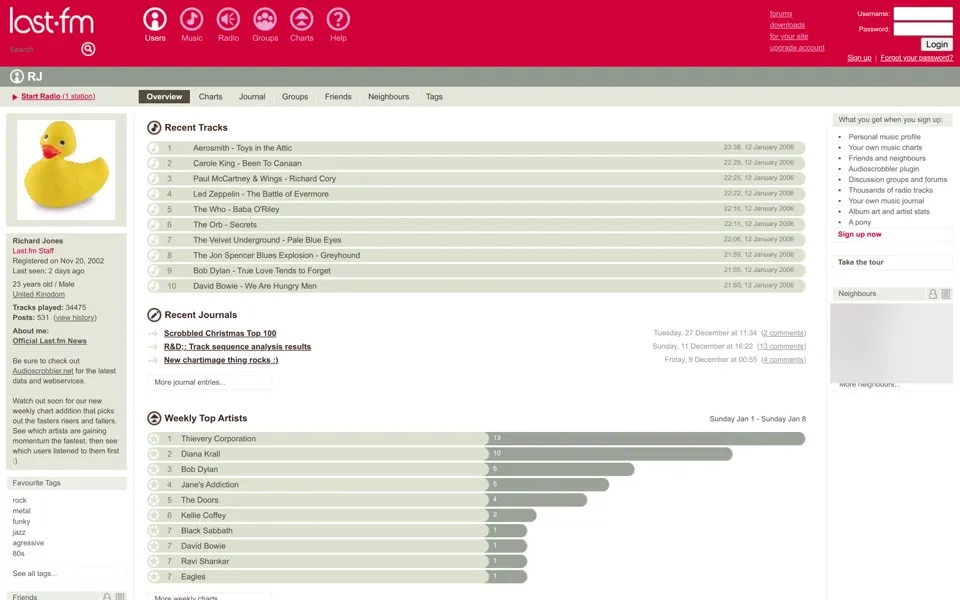Click the Recent Journals section icon
The height and width of the screenshot is (600, 960).
[x=154, y=315]
